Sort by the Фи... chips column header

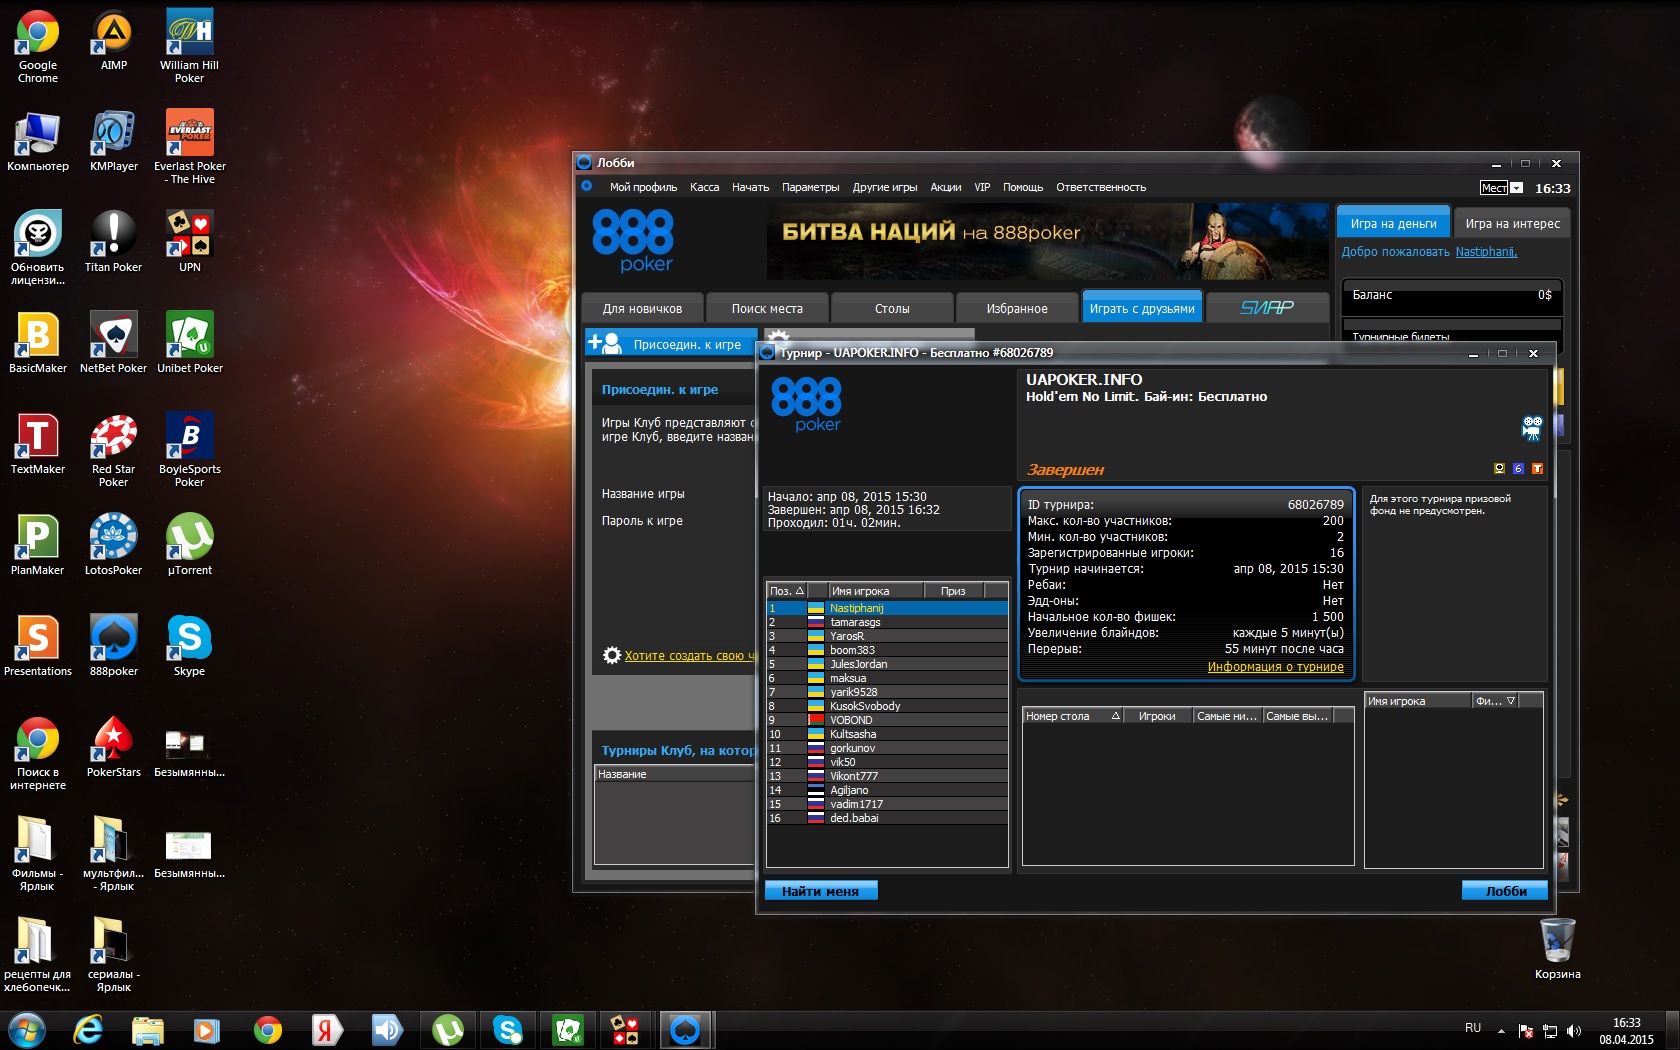(x=1495, y=701)
